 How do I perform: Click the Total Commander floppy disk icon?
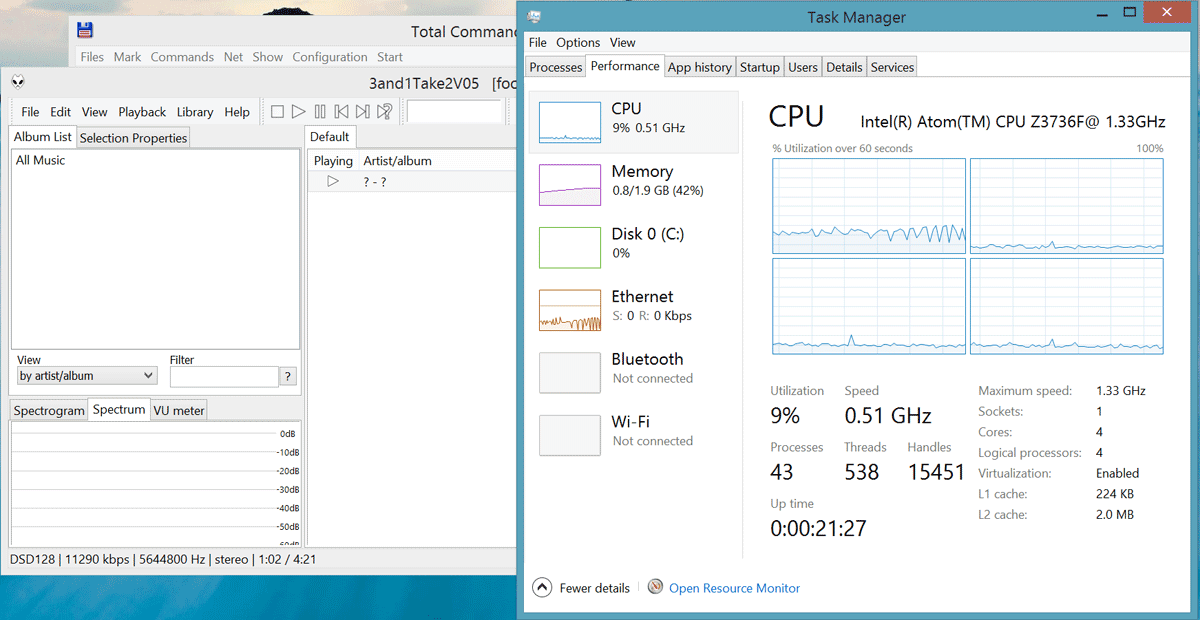pos(85,31)
